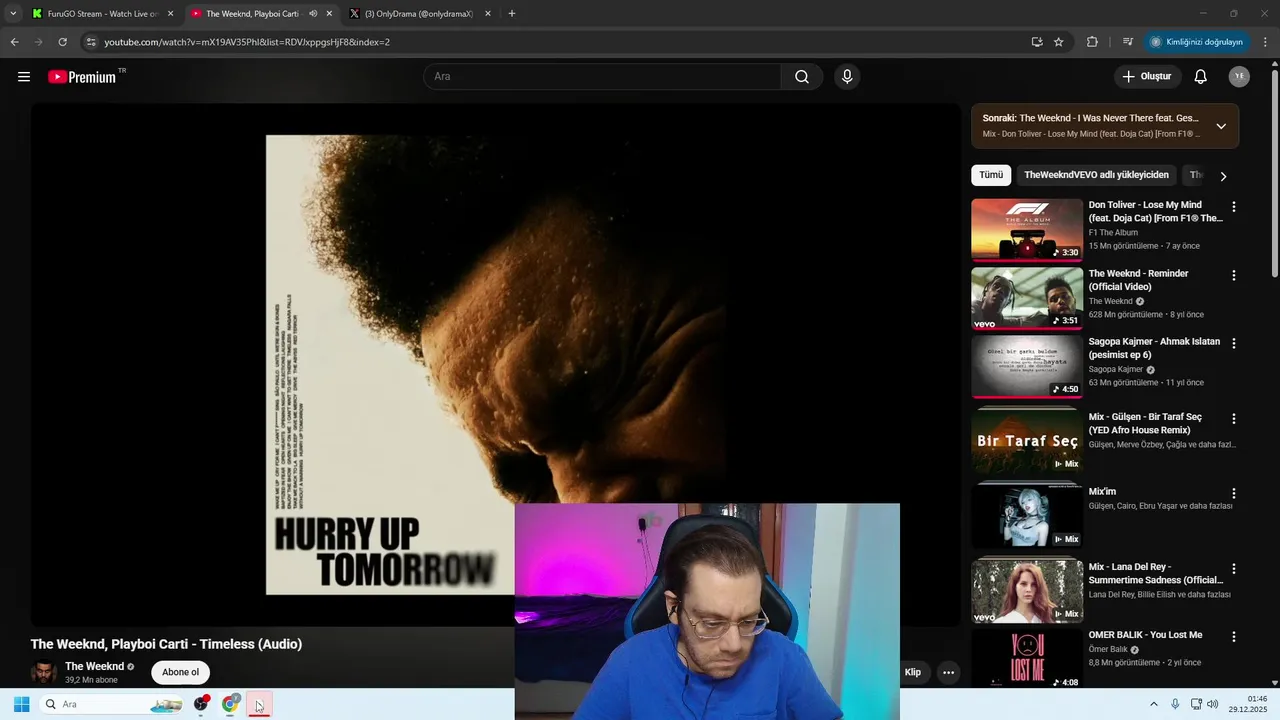
Task: Open the notifications bell
Action: [1201, 77]
